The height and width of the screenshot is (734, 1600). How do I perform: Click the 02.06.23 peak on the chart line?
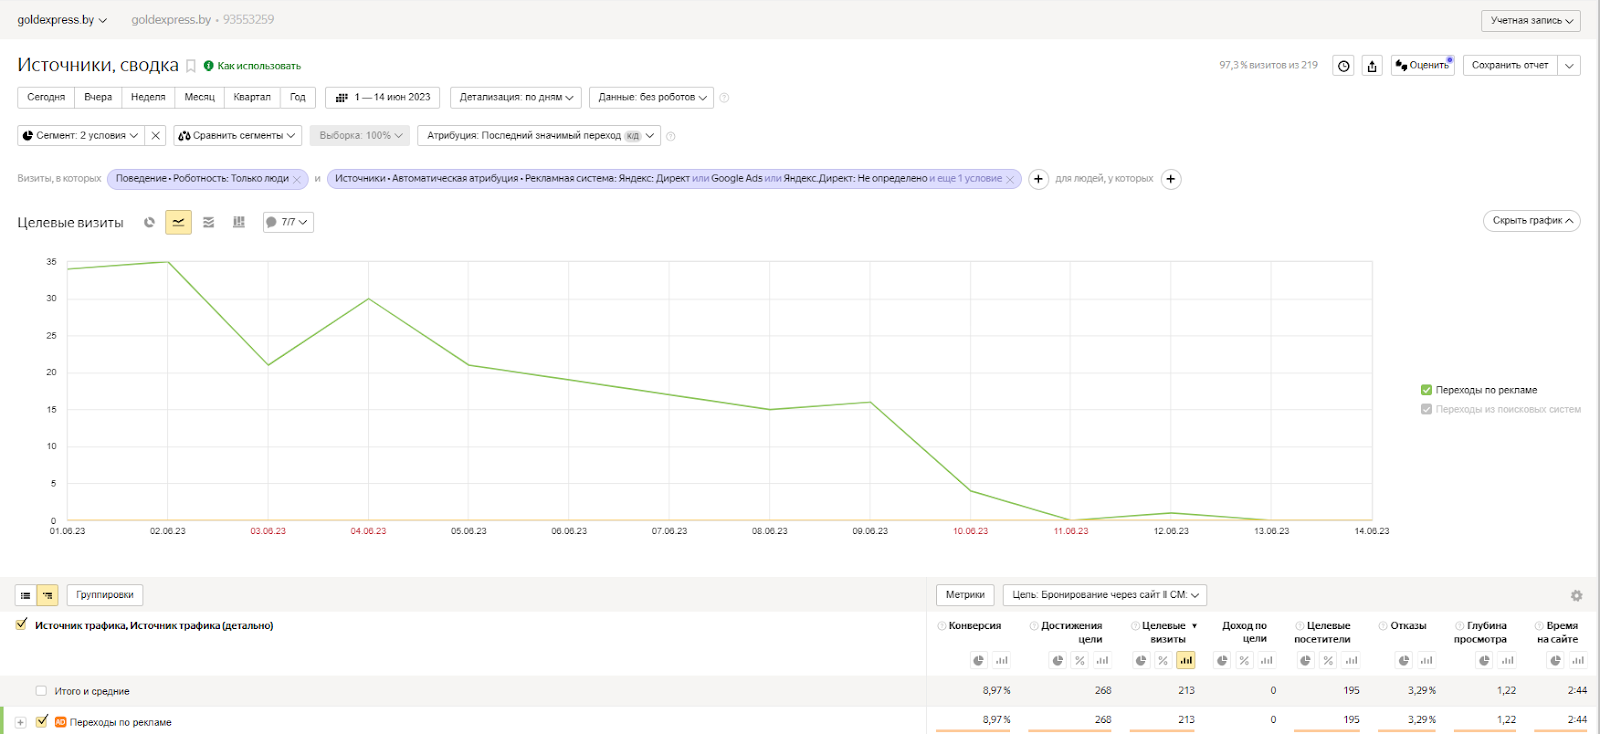(168, 262)
